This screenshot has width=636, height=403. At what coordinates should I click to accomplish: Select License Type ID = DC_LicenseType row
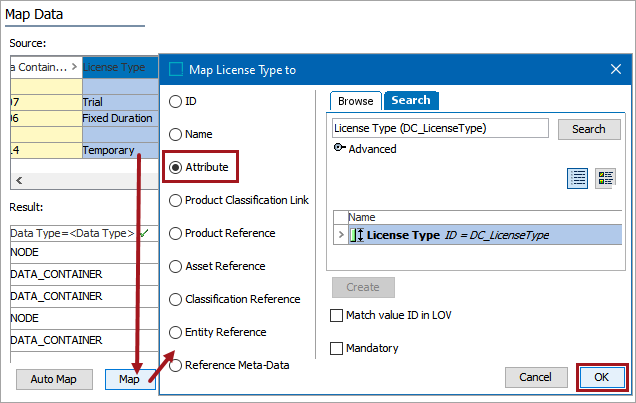tap(485, 235)
